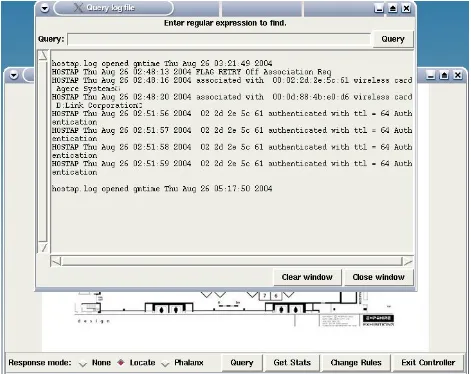This screenshot has width=471, height=374.
Task: Click the Query regular expression input field
Action: pos(219,39)
